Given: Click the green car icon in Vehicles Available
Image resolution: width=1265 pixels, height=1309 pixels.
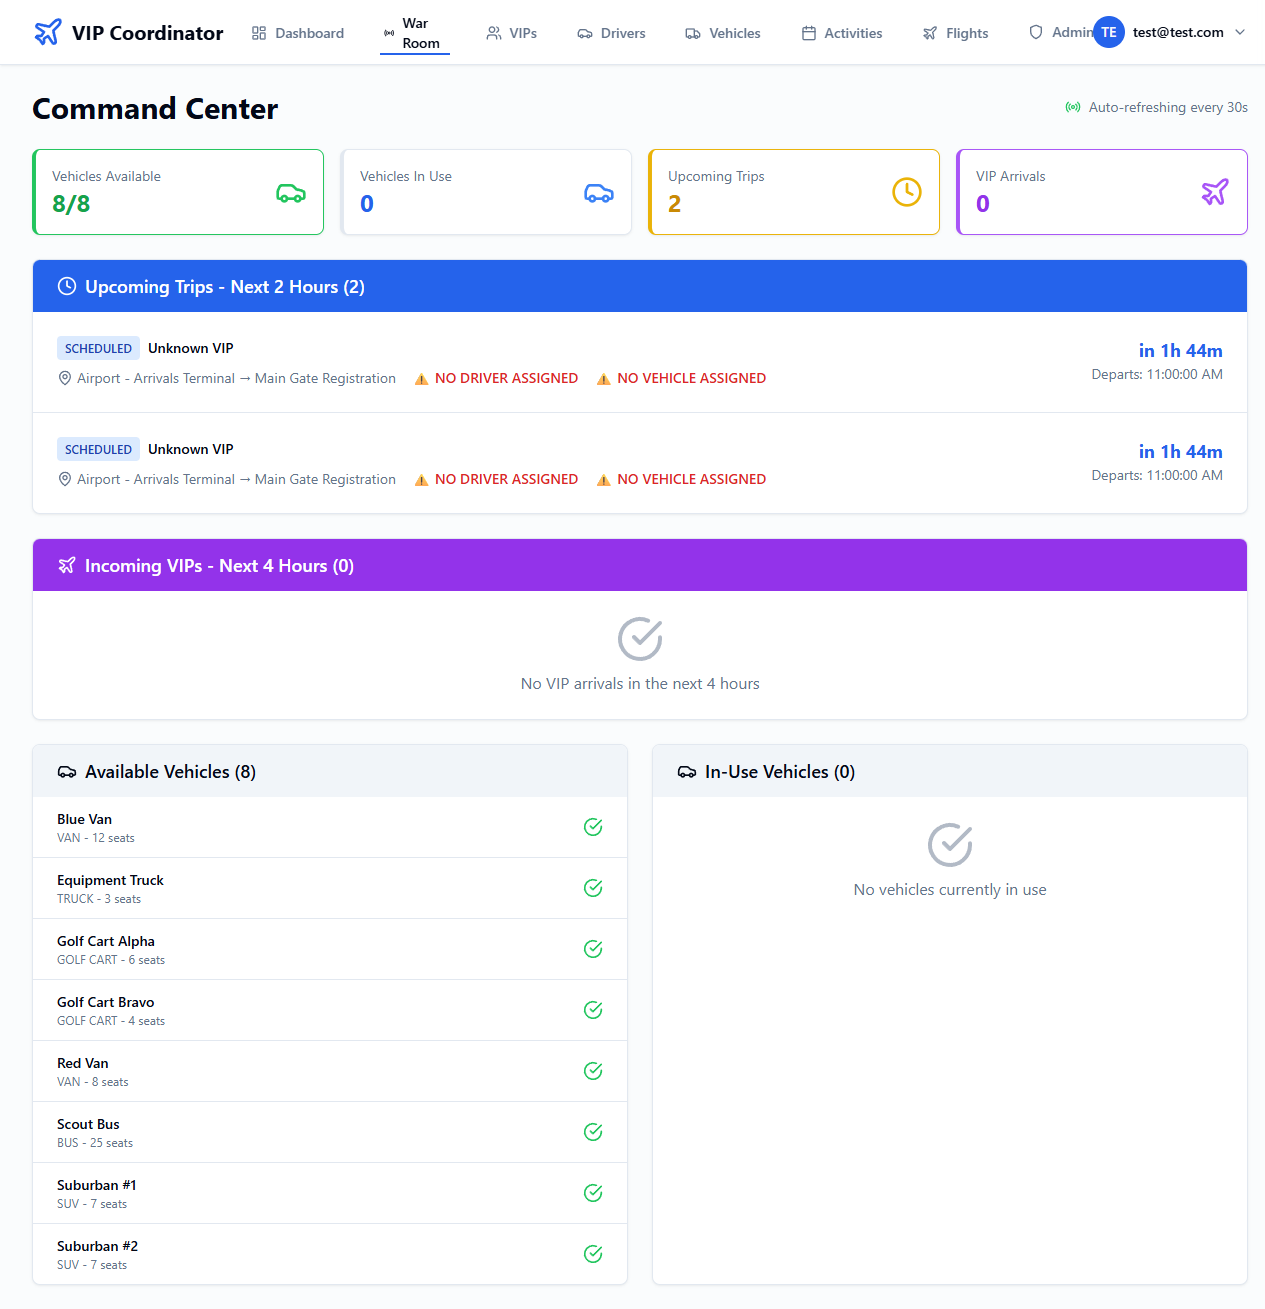Looking at the screenshot, I should [291, 193].
